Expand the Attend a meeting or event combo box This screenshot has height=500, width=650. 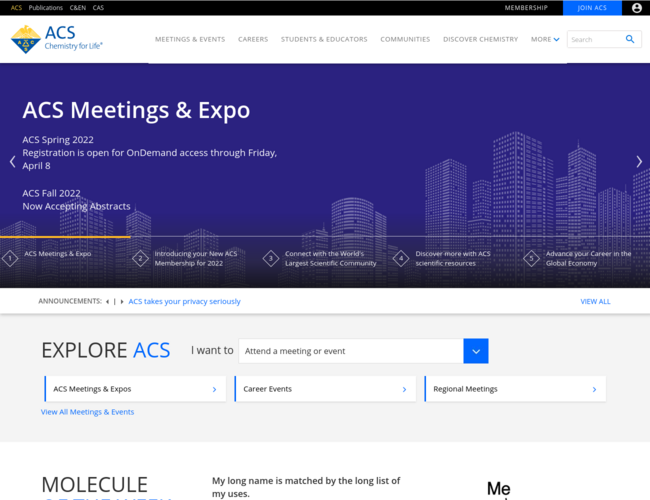350,351
